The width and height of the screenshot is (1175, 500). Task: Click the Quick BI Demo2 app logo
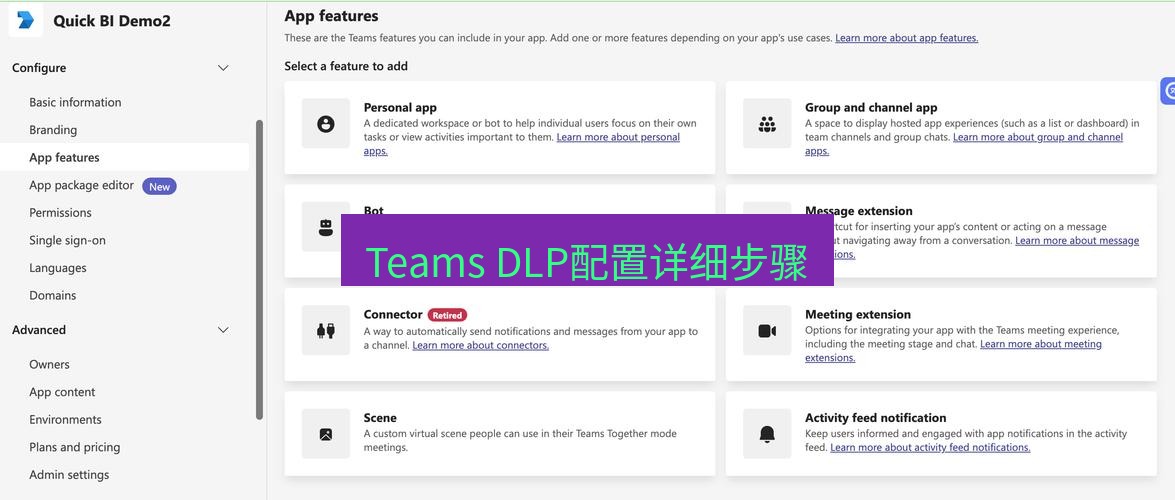(x=26, y=20)
